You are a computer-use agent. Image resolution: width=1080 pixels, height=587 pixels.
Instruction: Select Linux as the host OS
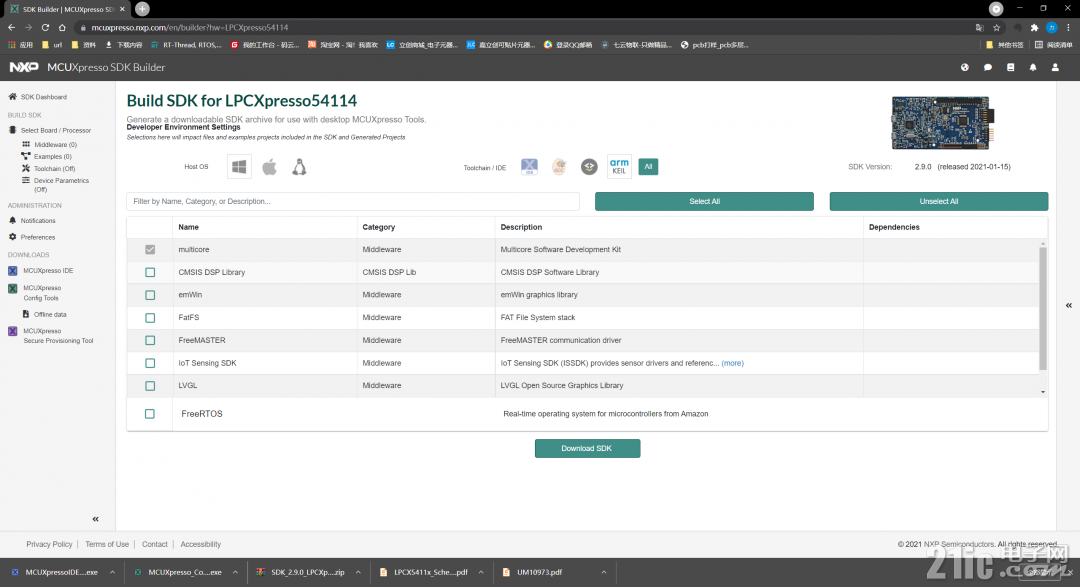click(x=299, y=167)
